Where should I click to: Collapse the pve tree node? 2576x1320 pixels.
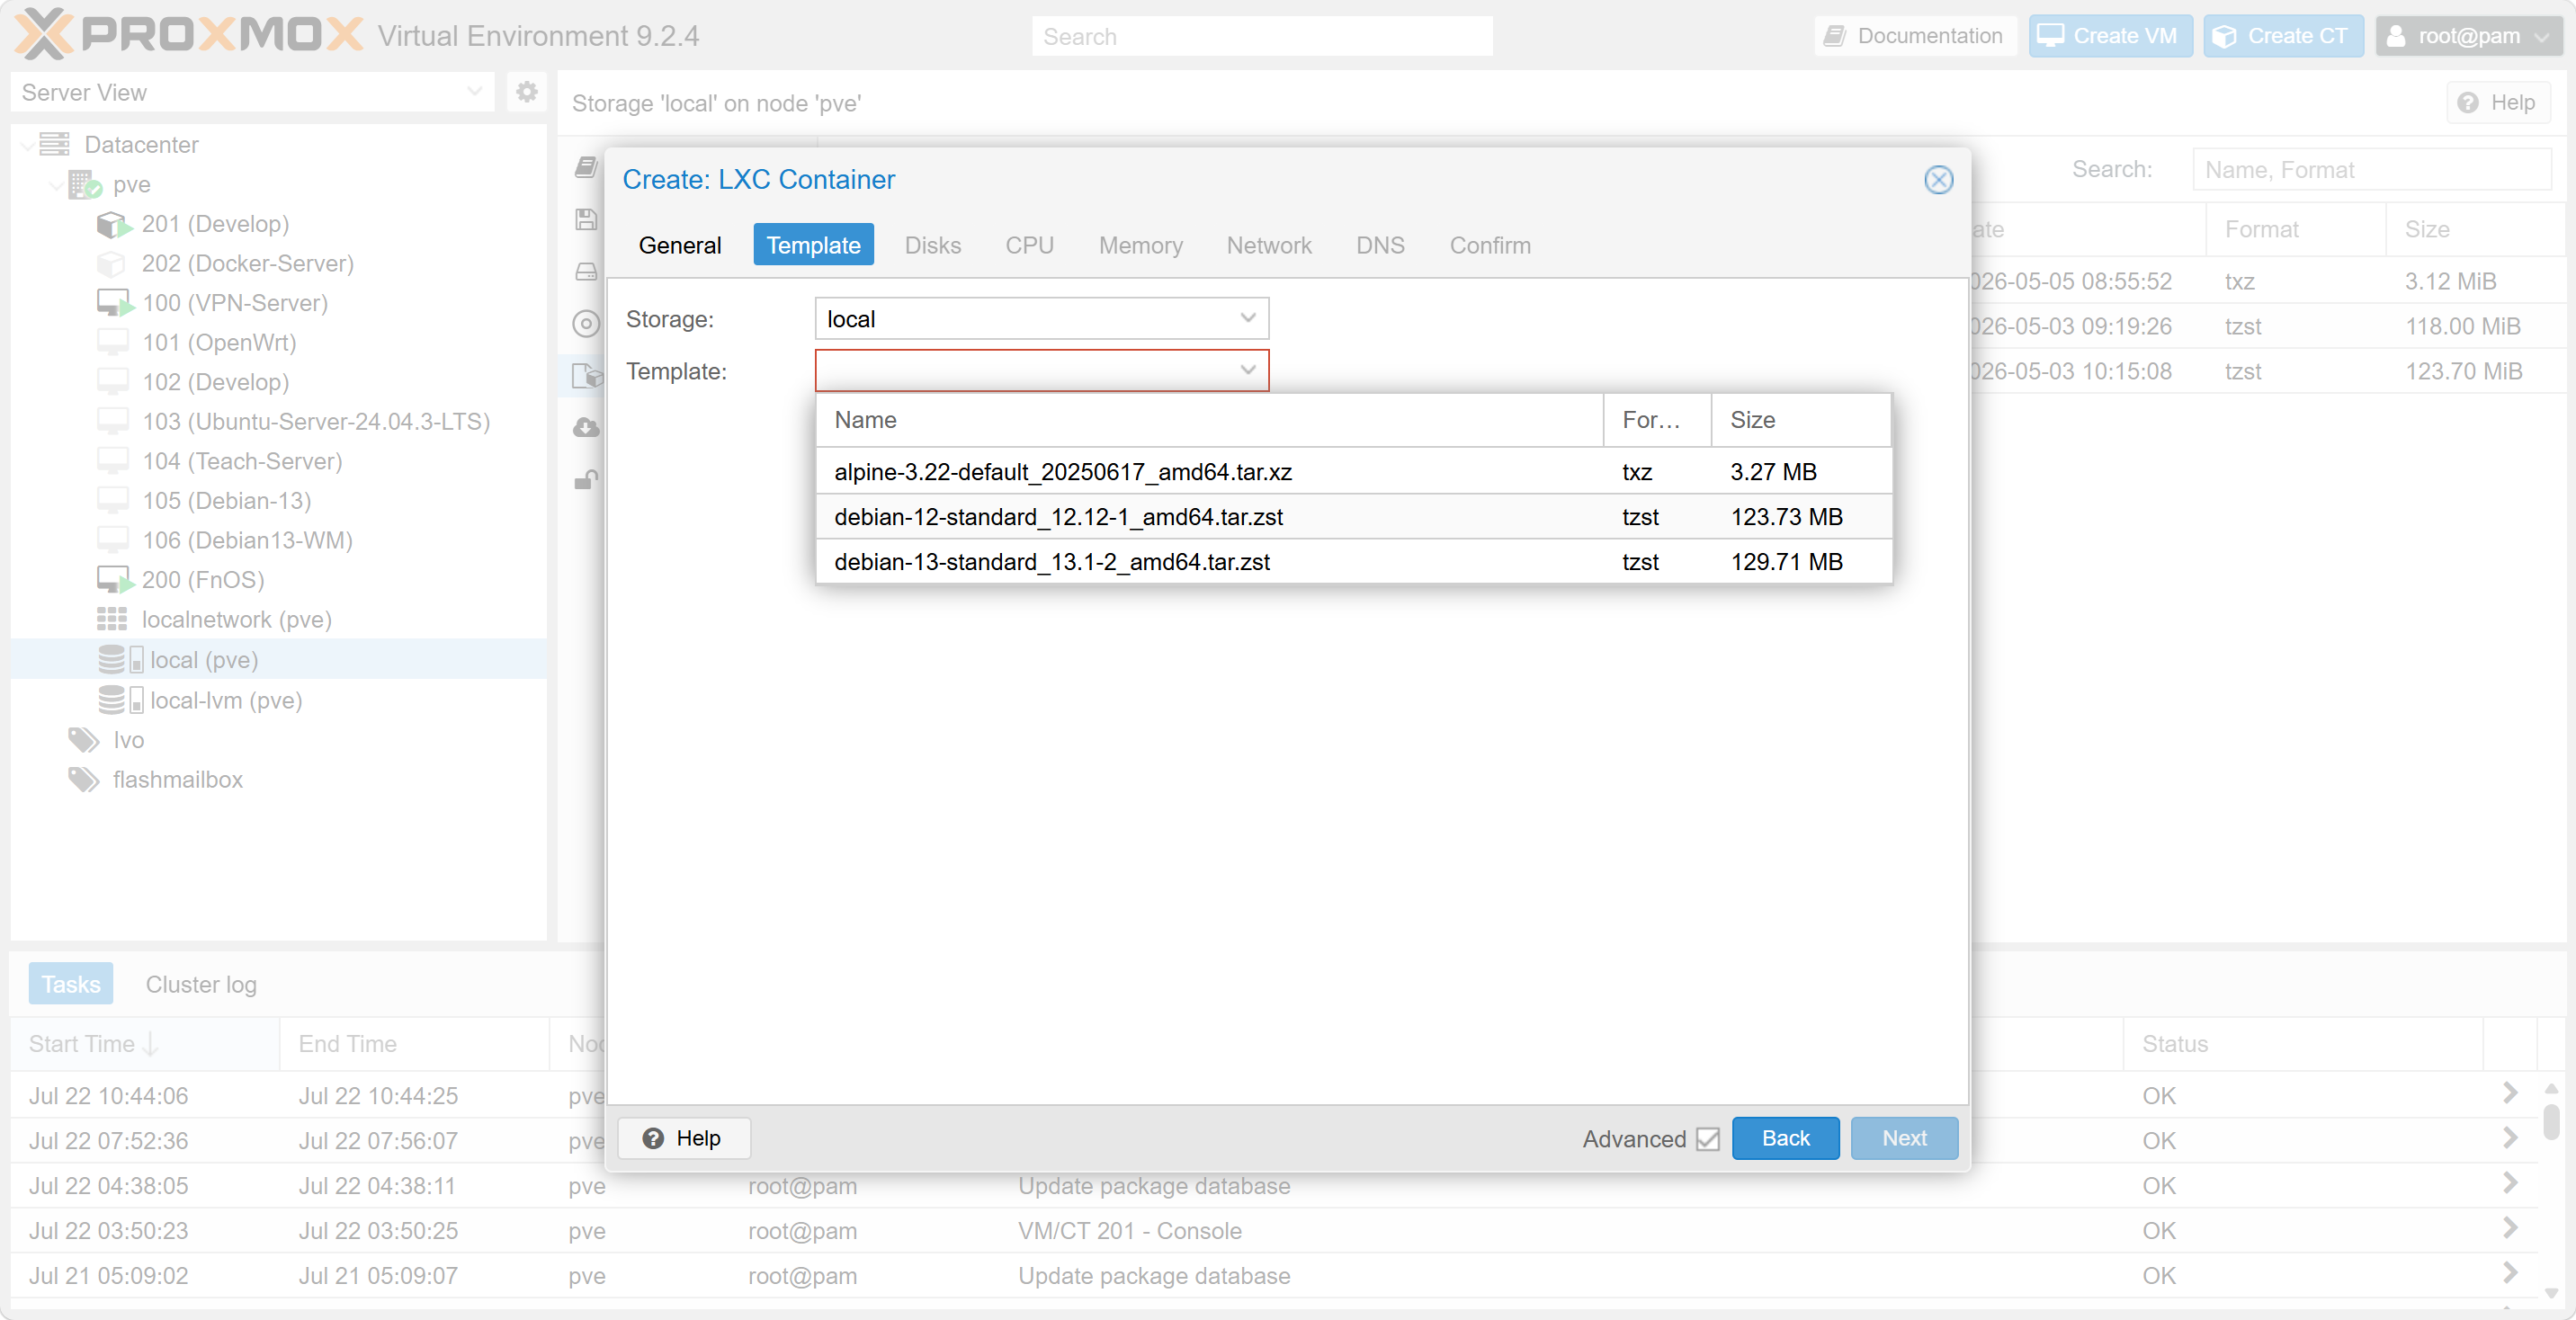point(56,184)
